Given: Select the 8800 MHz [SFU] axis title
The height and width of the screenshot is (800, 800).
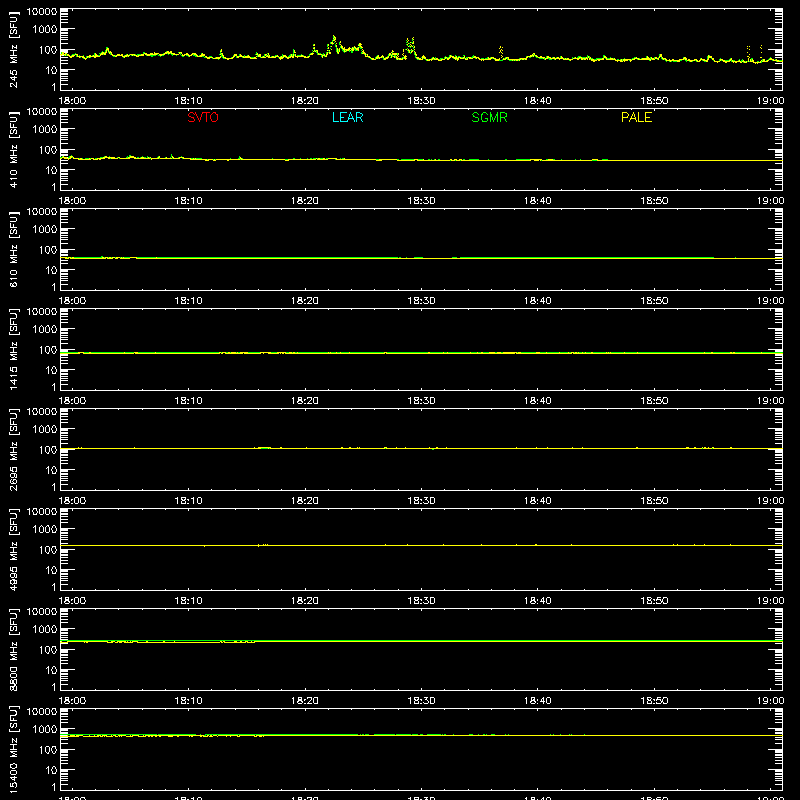Looking at the screenshot, I should tap(13, 649).
